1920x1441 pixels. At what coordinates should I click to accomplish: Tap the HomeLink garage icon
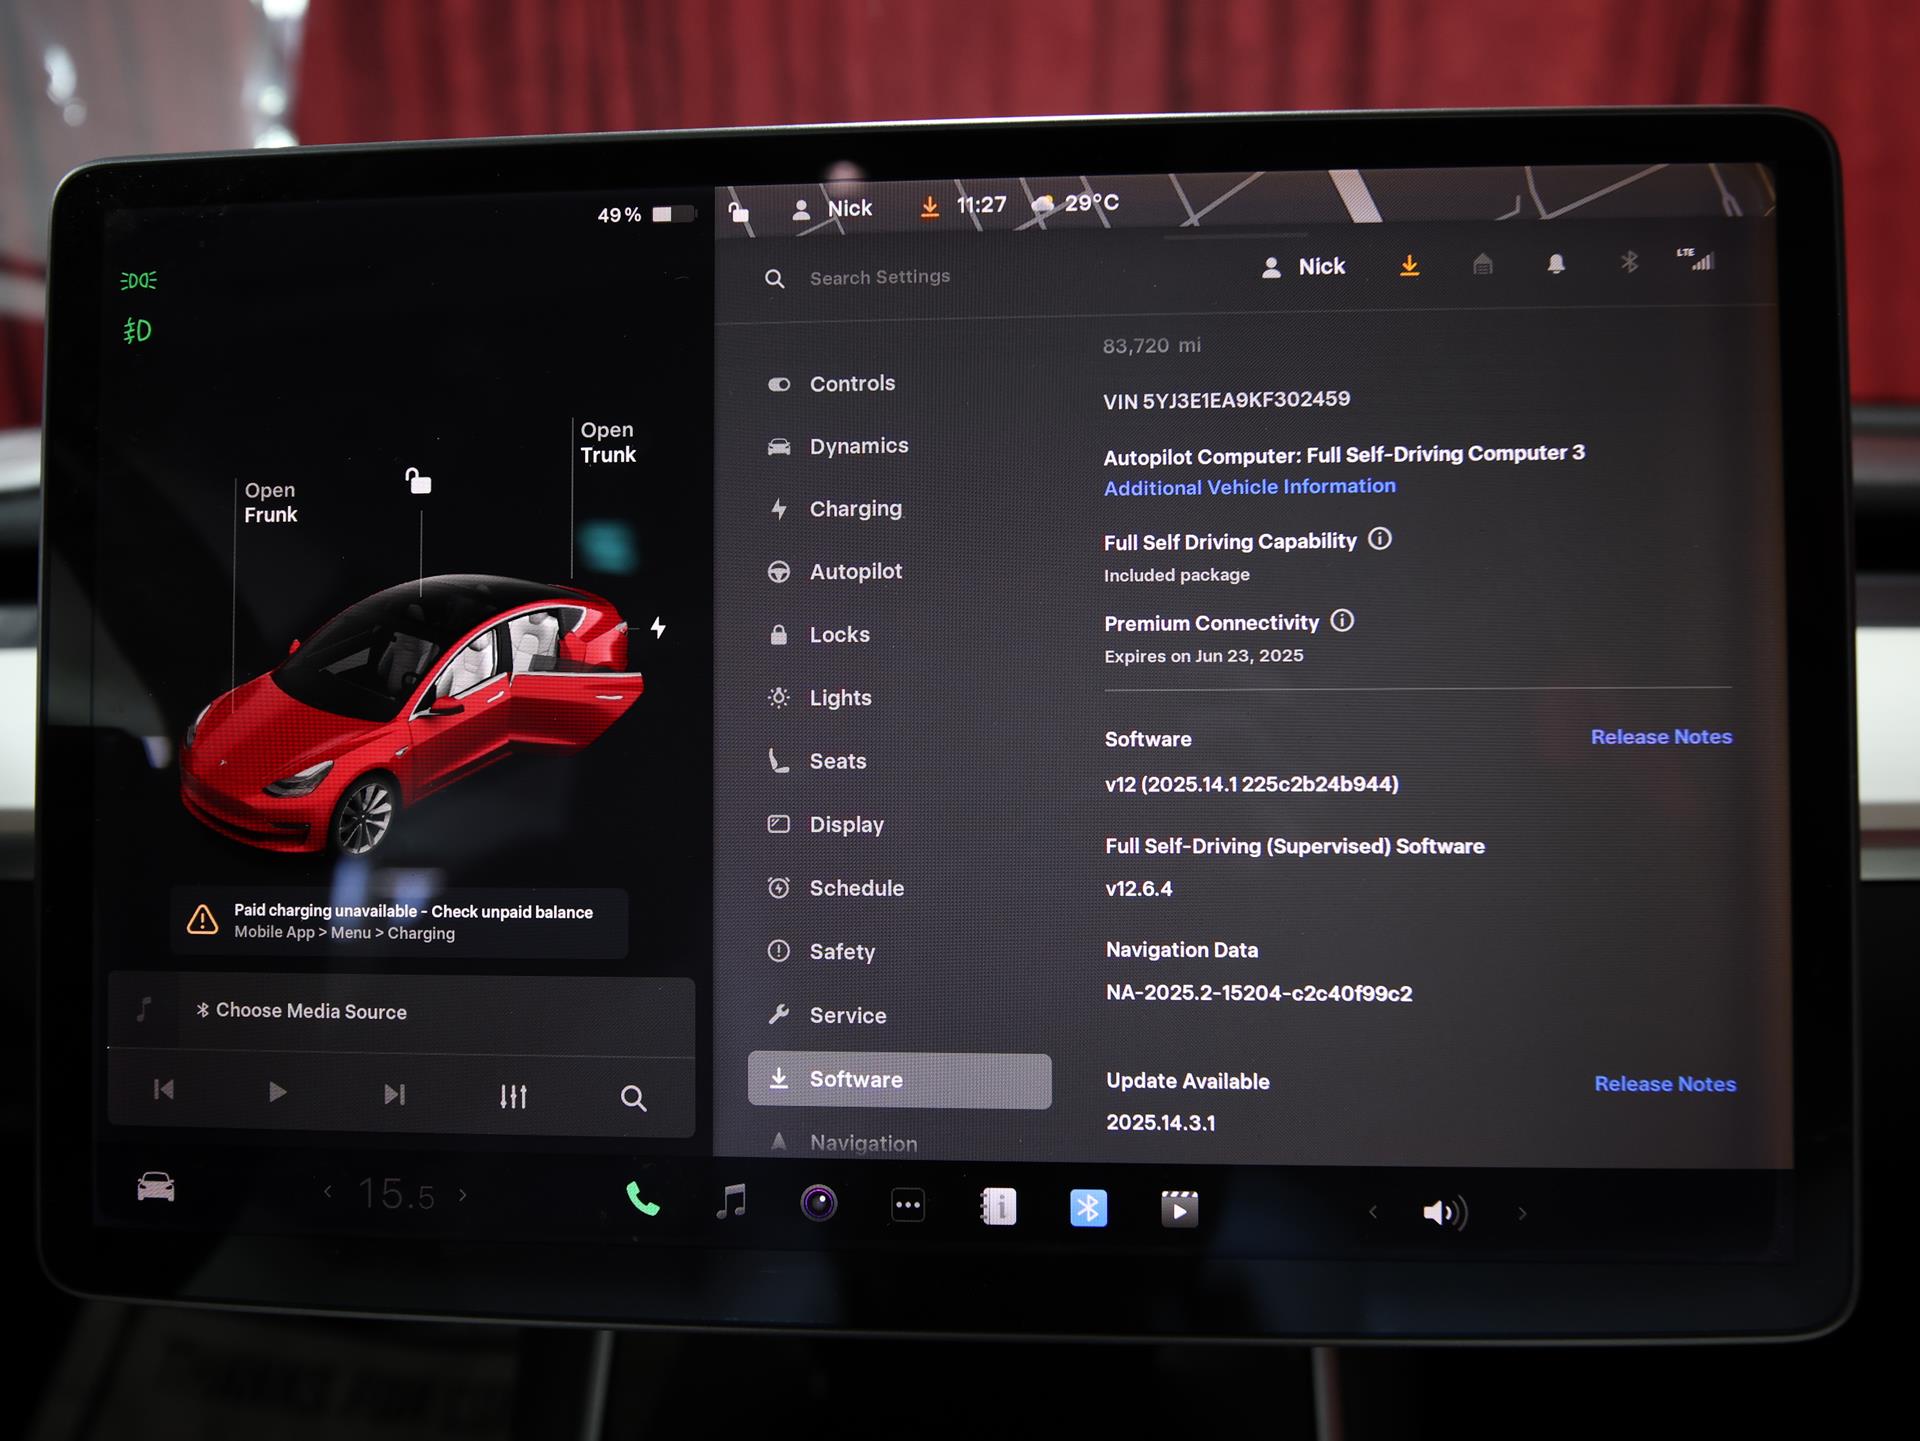pyautogui.click(x=1483, y=264)
